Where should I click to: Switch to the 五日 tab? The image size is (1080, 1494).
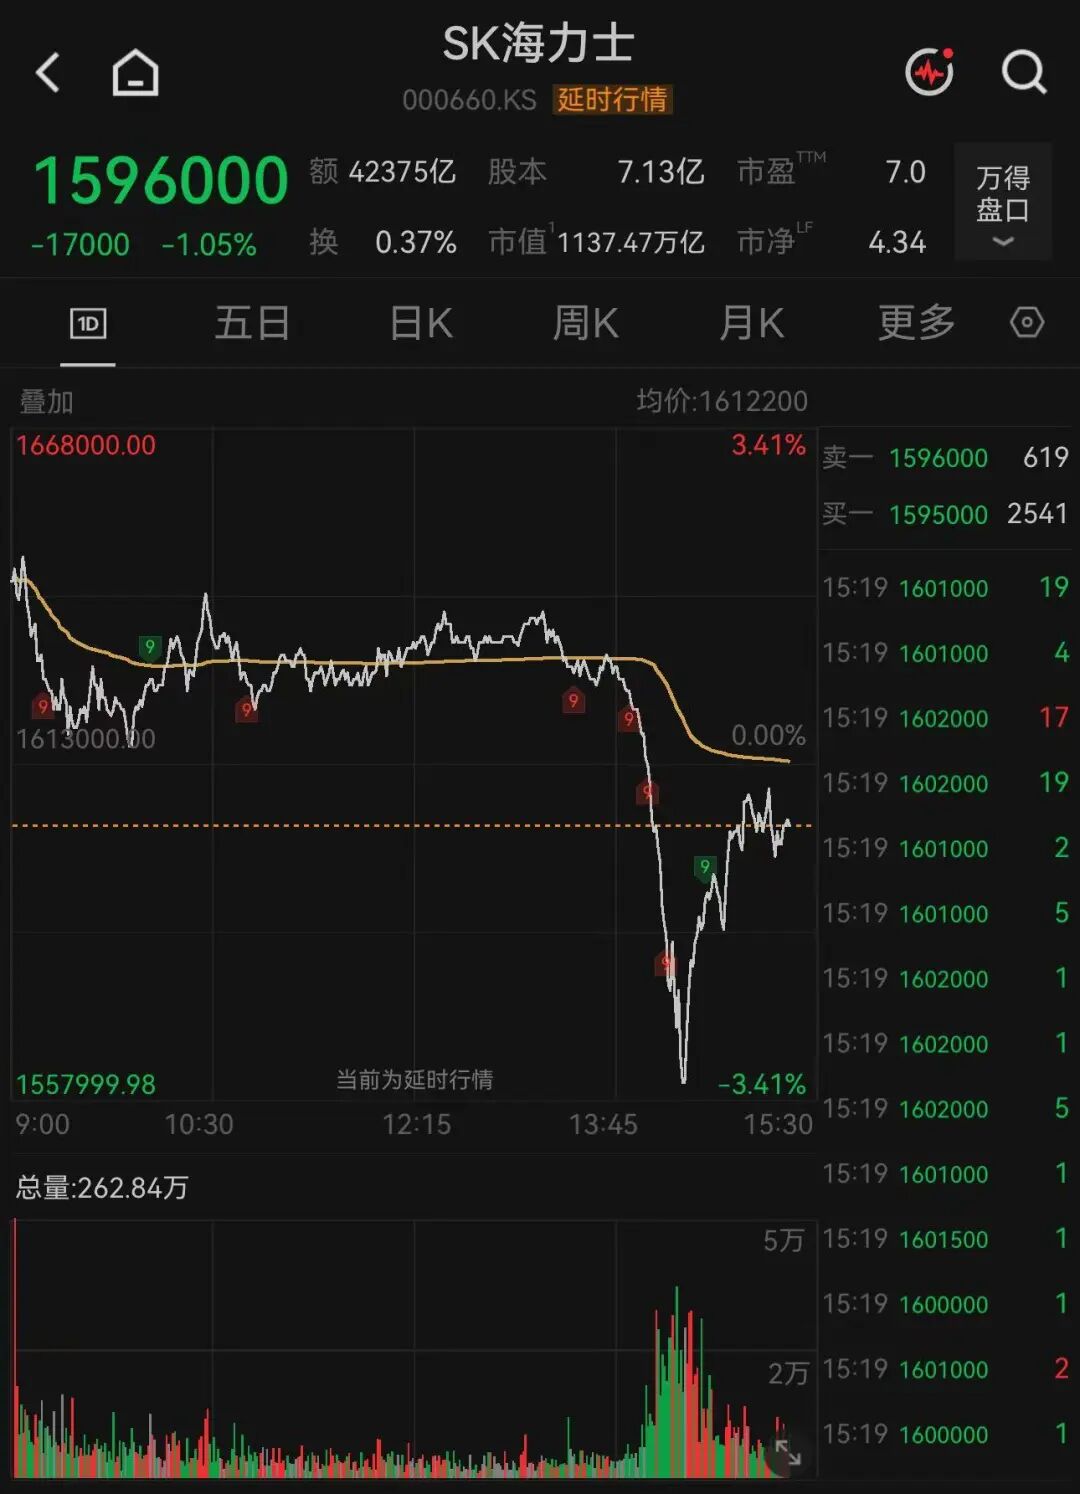(253, 323)
